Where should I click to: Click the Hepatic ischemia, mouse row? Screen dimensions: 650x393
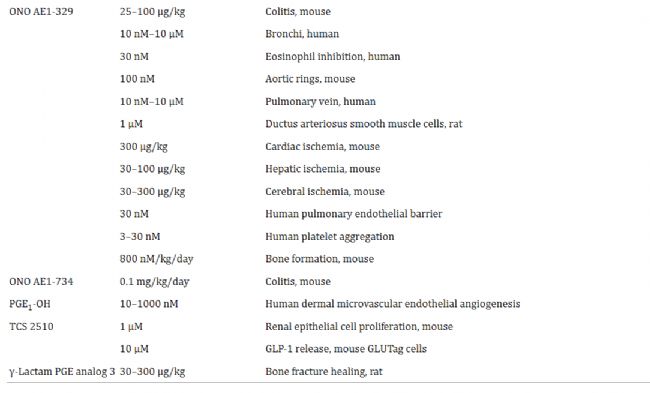pos(323,169)
